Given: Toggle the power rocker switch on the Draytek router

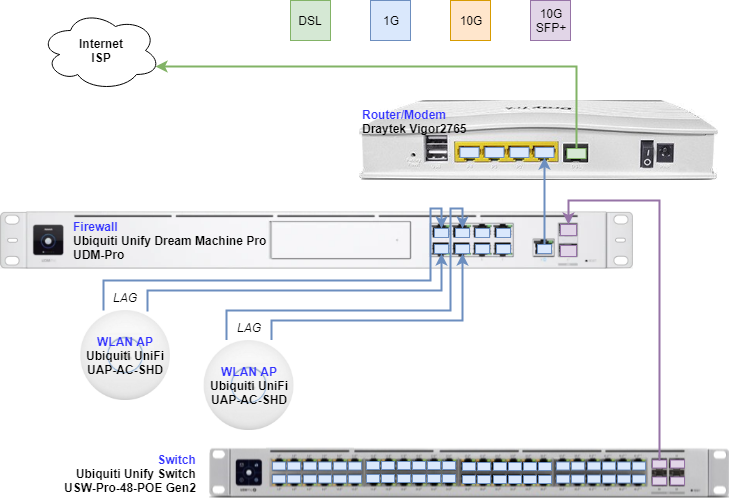Looking at the screenshot, I should (x=647, y=154).
